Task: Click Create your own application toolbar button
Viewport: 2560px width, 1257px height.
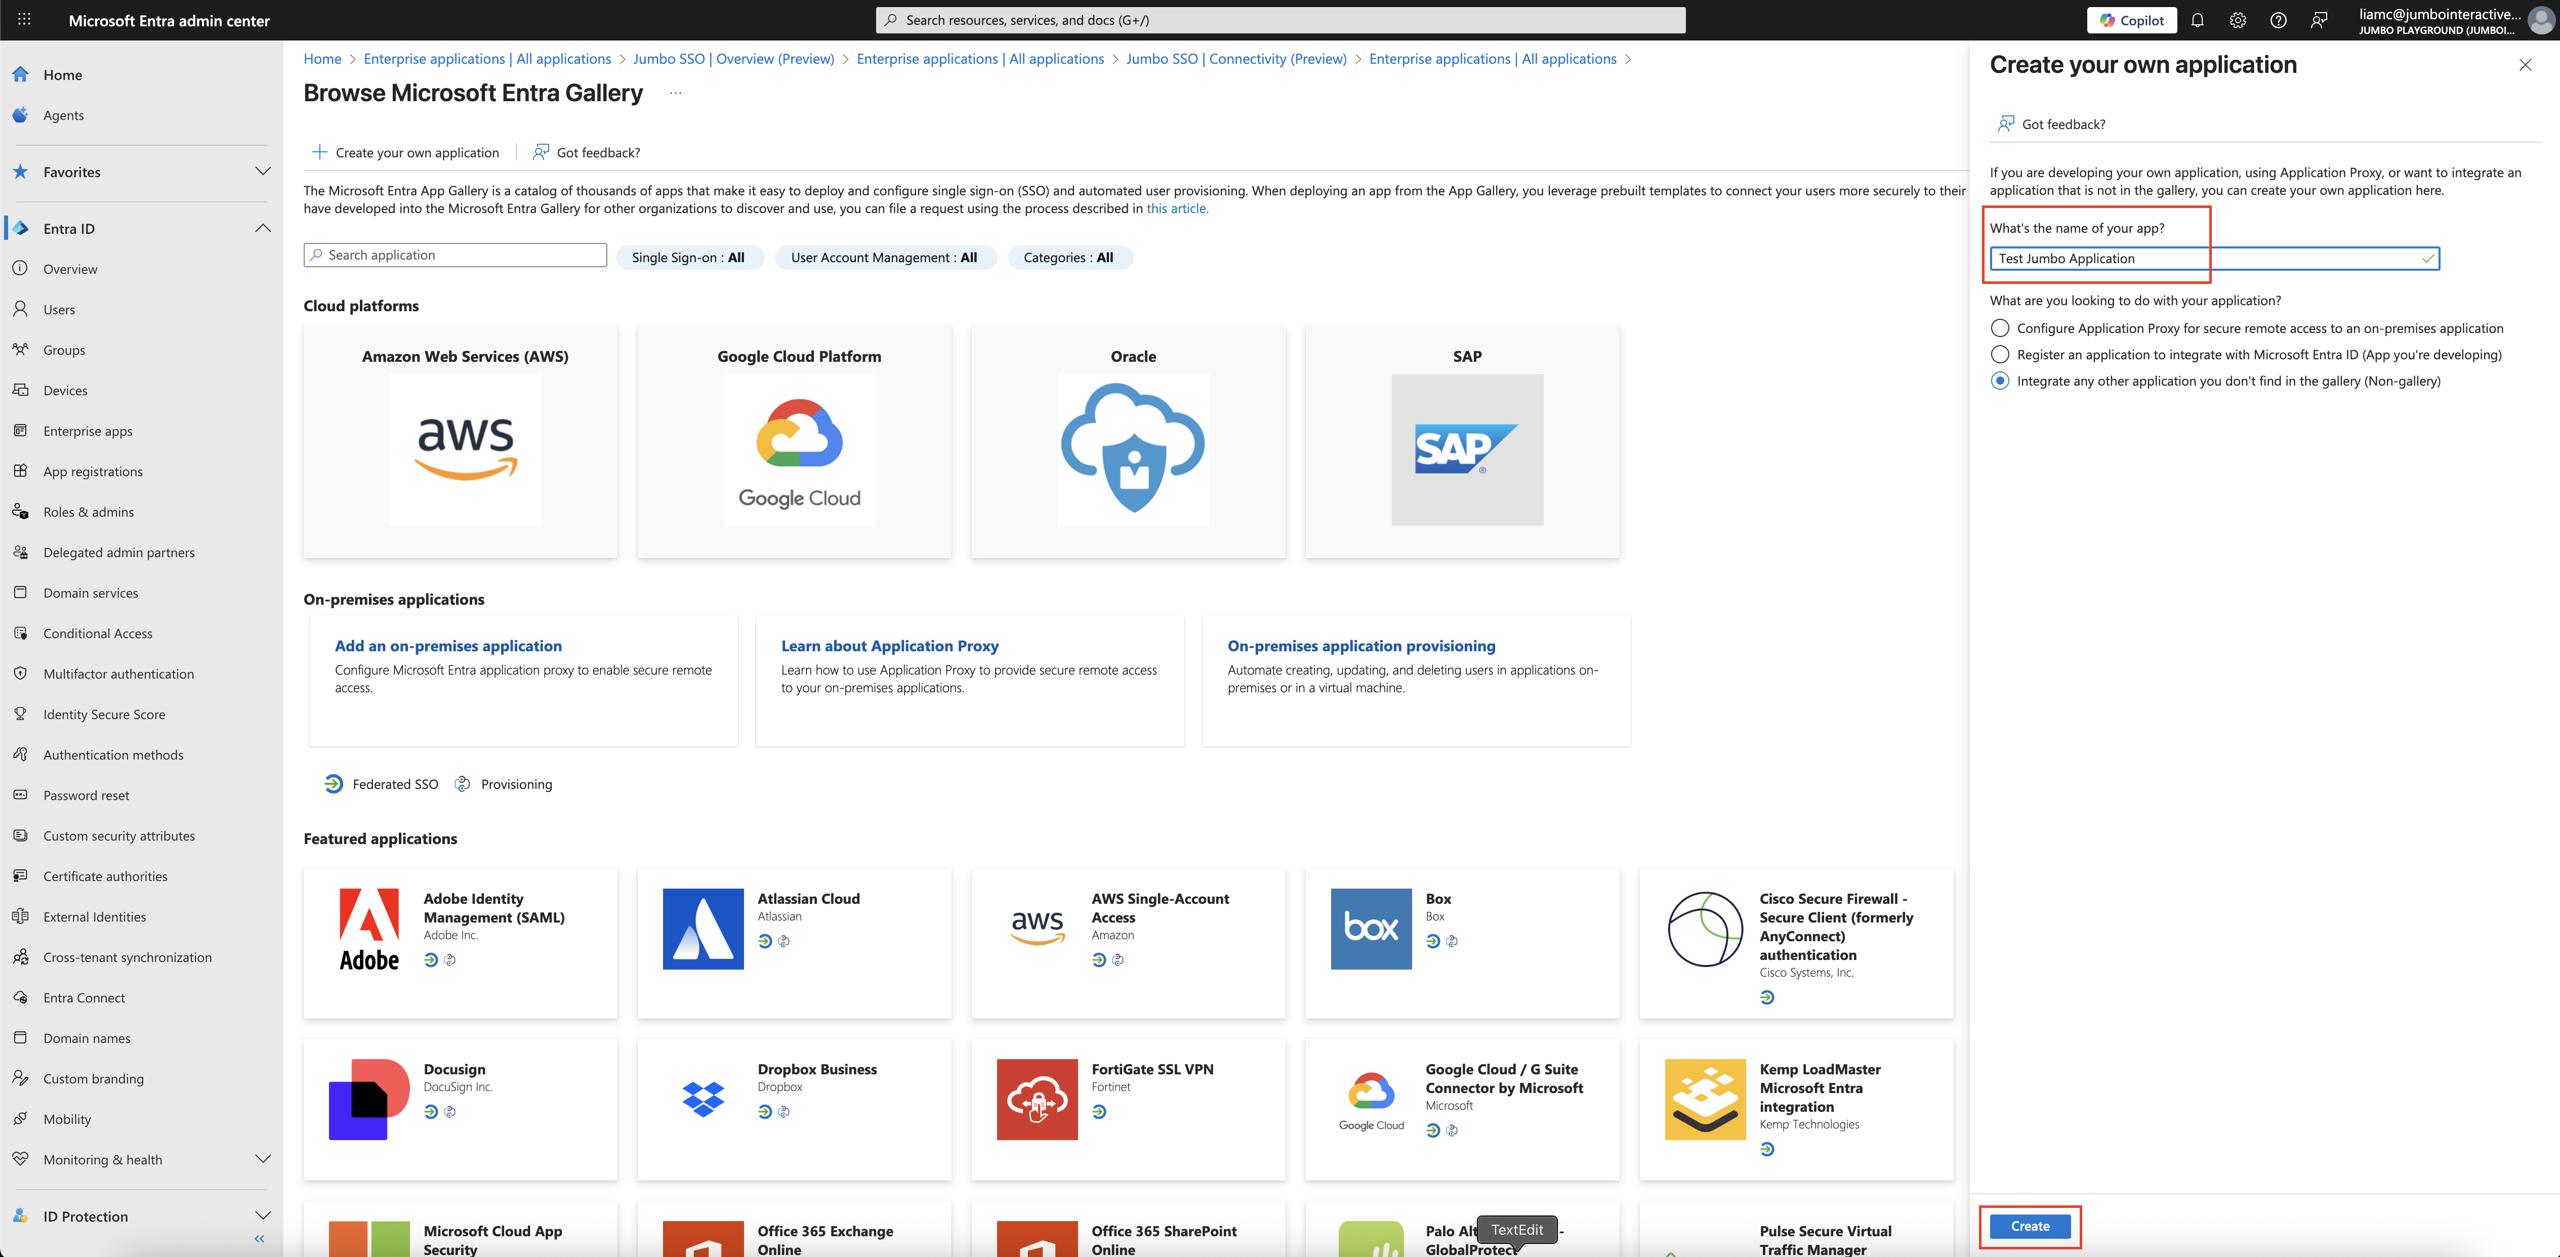Action: click(x=405, y=153)
